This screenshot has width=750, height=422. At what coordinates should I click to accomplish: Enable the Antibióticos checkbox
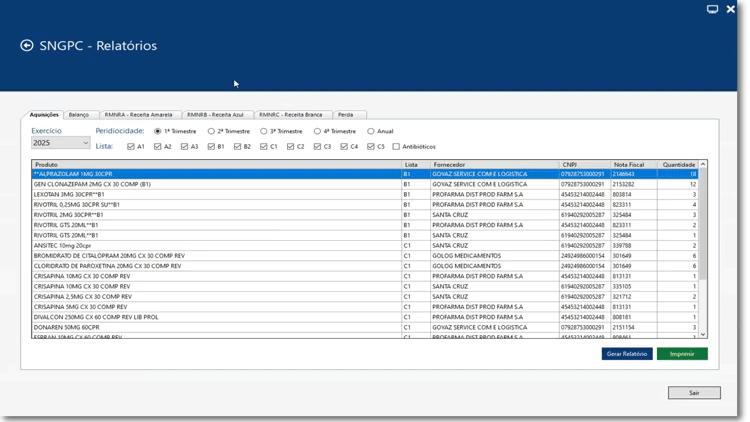click(x=396, y=147)
